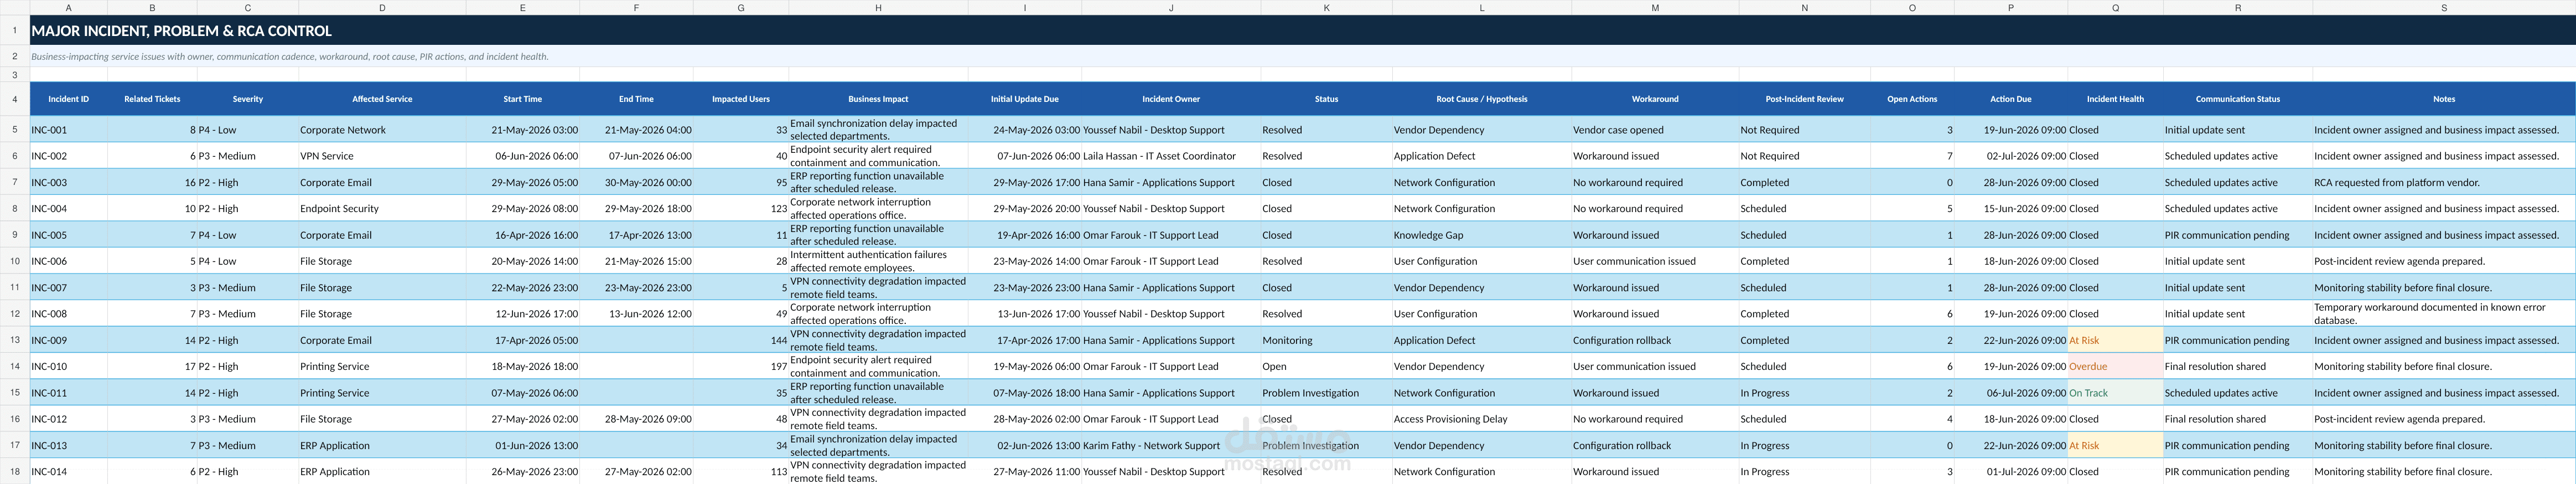This screenshot has height=484, width=2576.
Task: Select the Access Provisioning Delay root cause cell
Action: point(1481,419)
